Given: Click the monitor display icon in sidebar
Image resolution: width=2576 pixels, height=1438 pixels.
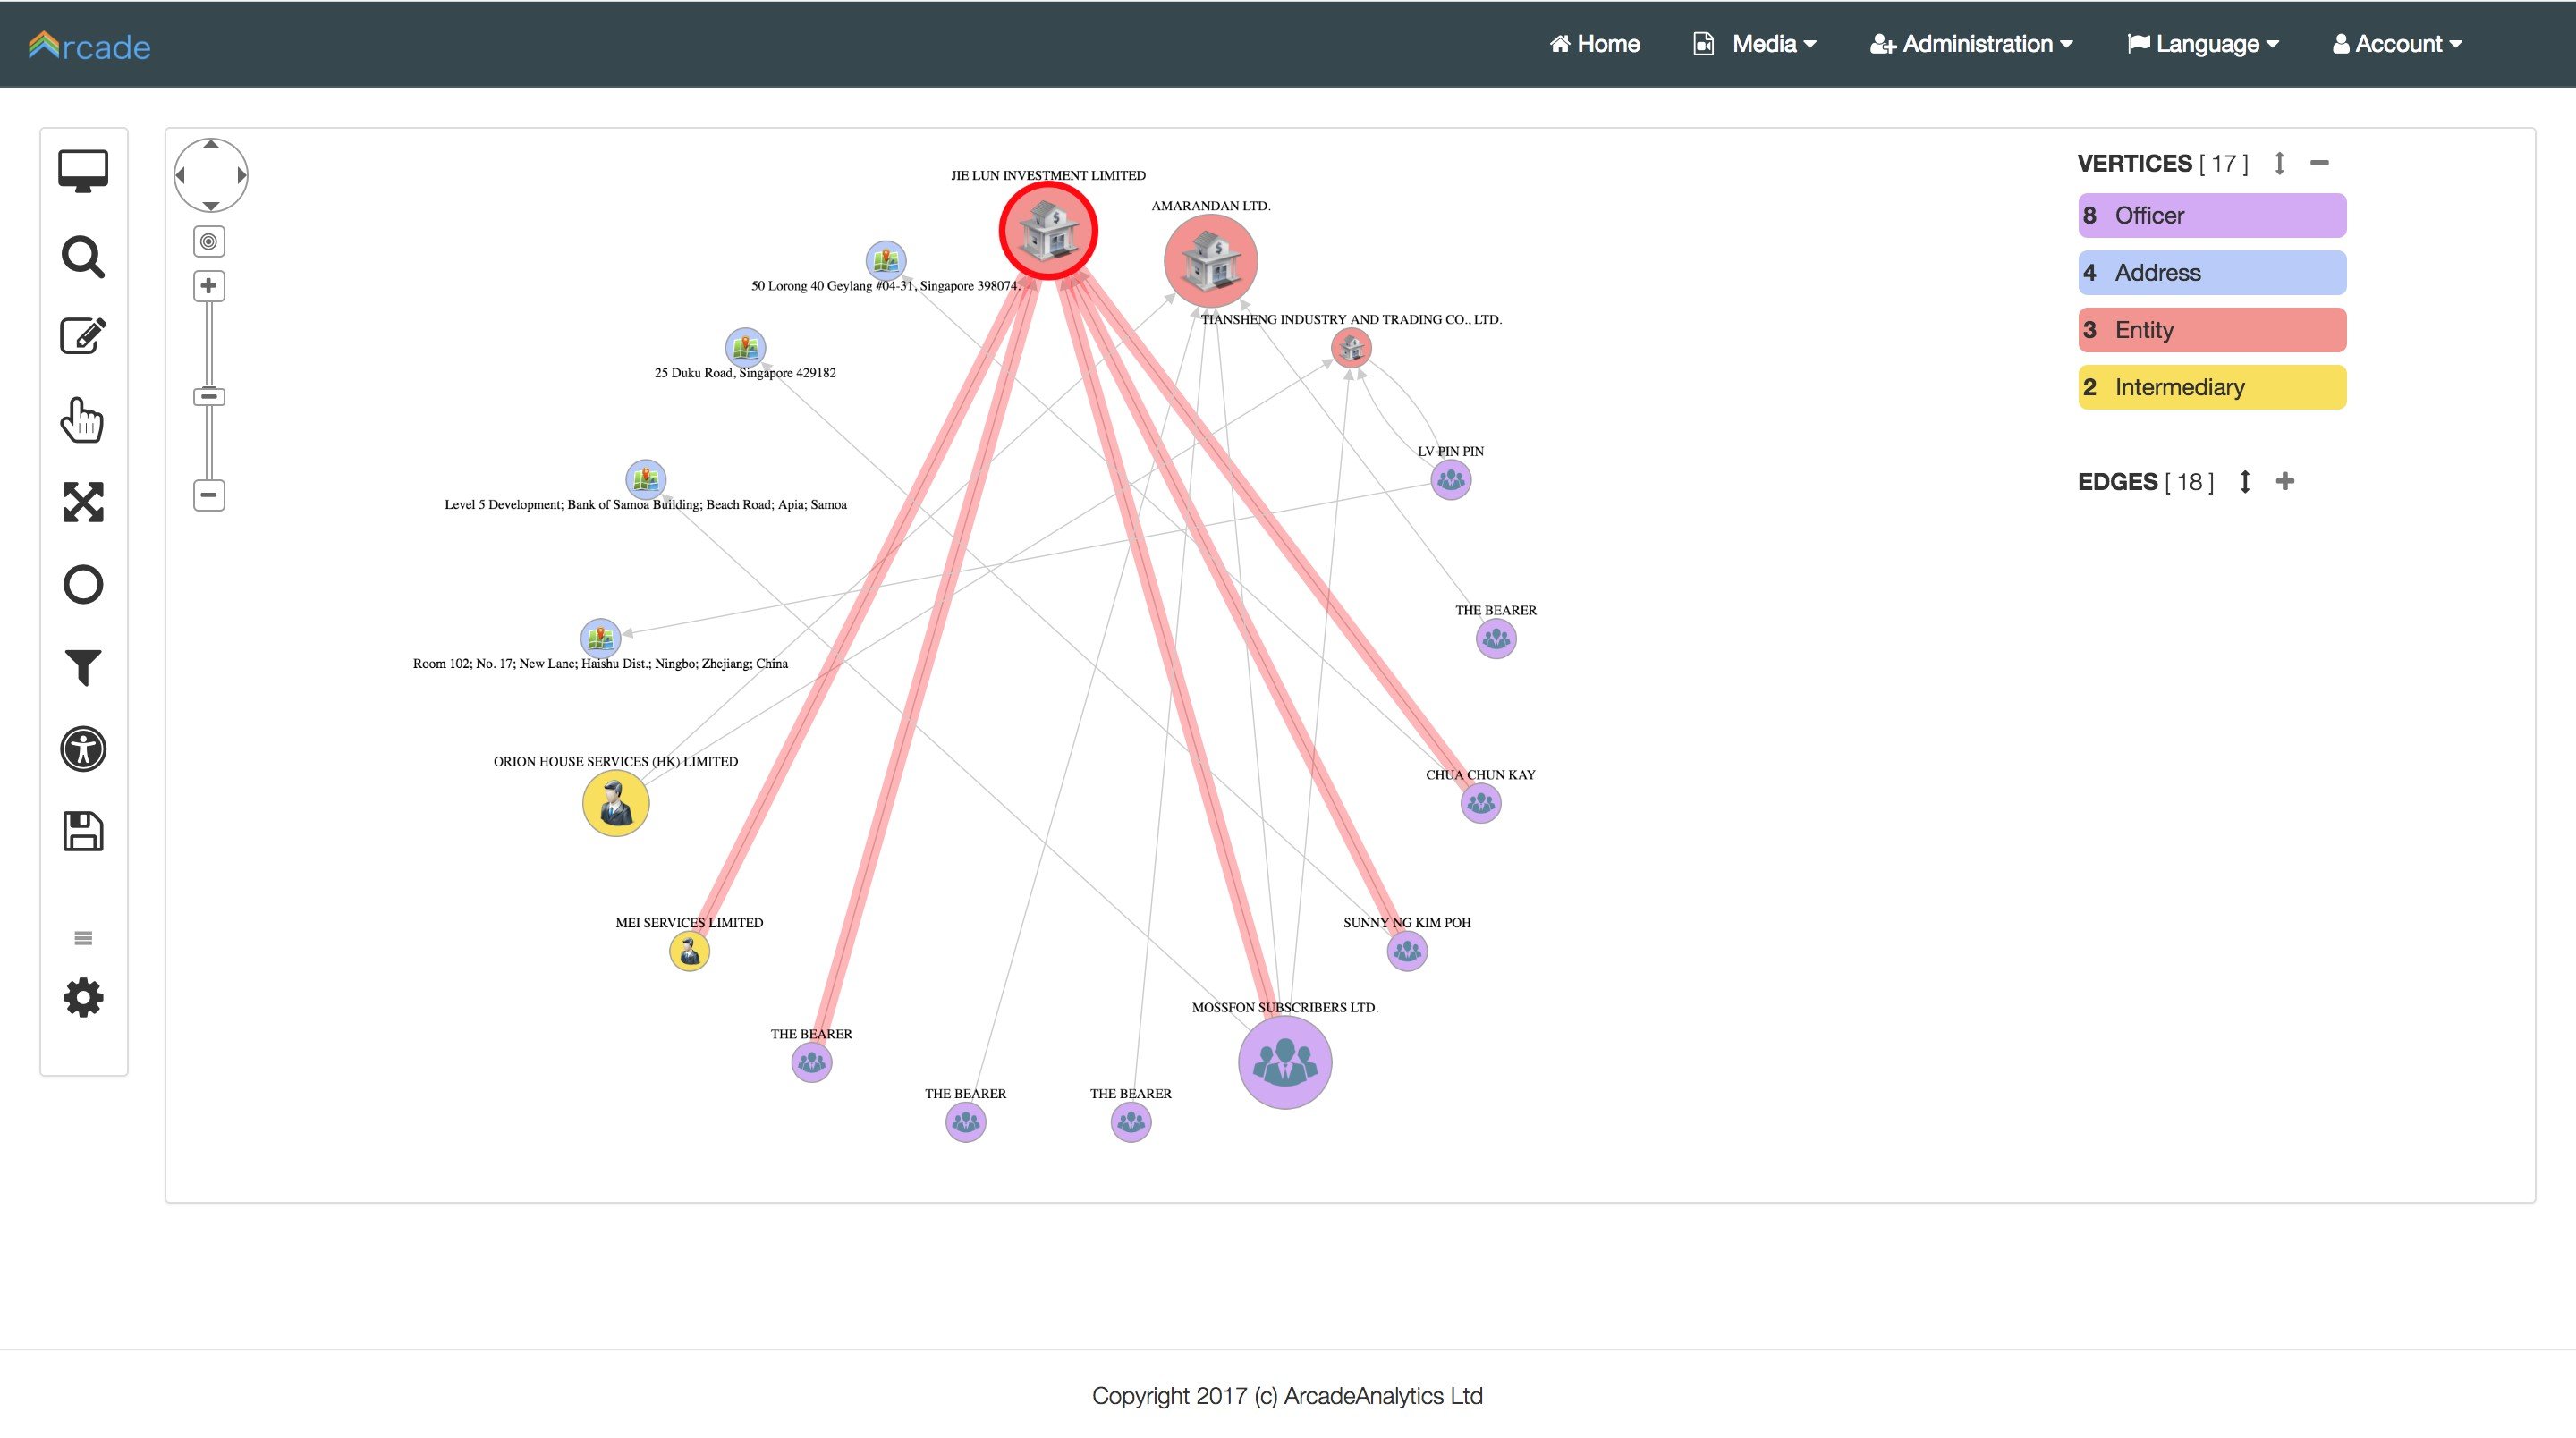Looking at the screenshot, I should 83,171.
